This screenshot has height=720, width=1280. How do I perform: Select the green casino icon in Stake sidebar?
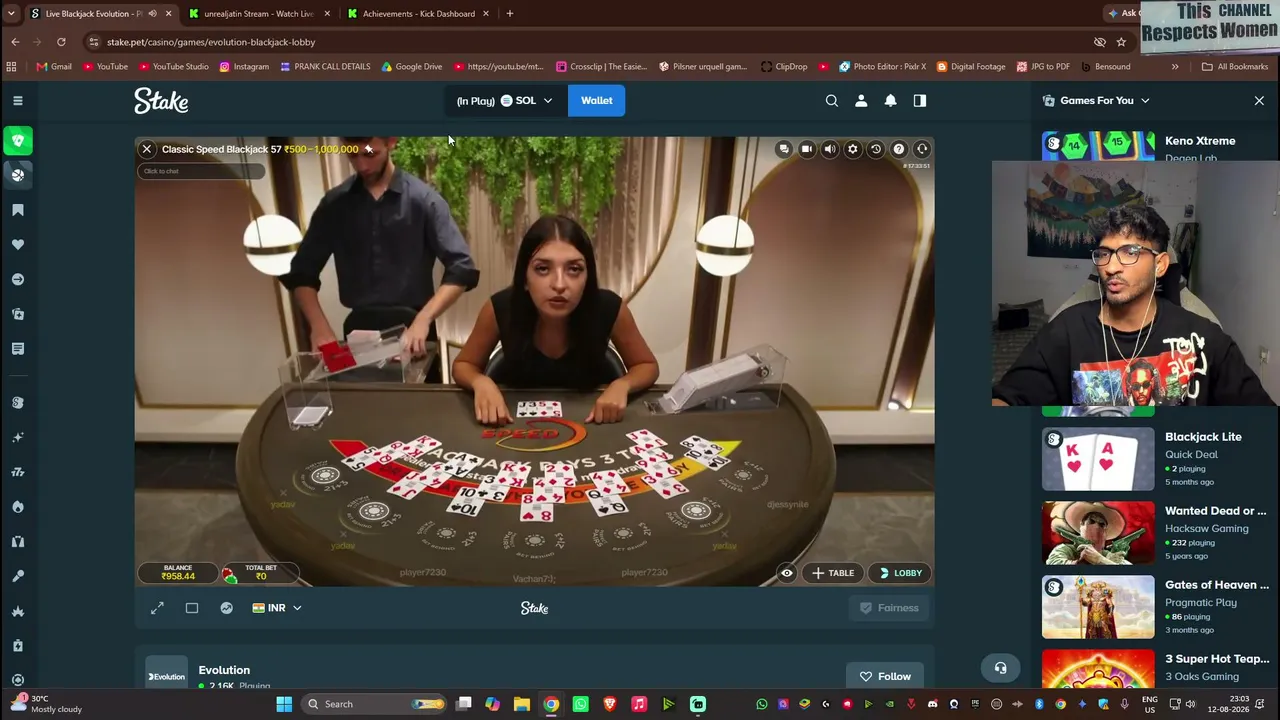tap(18, 141)
